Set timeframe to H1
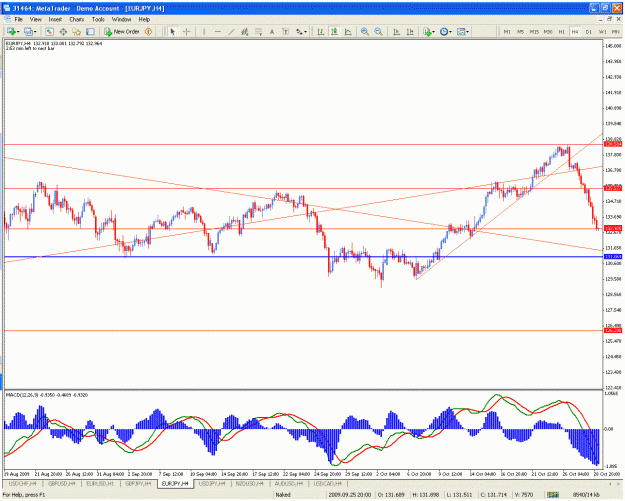The image size is (625, 501). [562, 31]
